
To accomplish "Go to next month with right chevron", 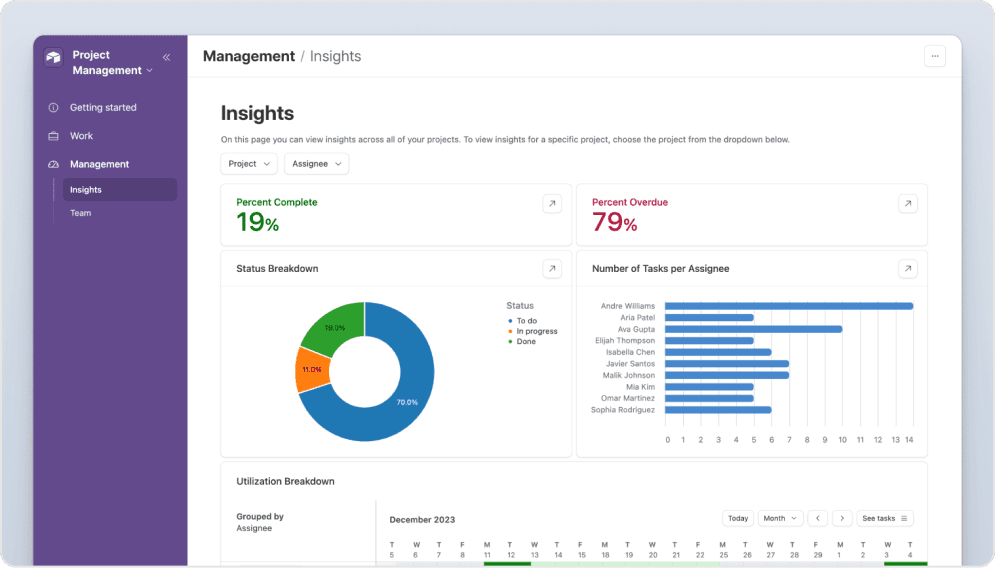I will click(x=842, y=518).
